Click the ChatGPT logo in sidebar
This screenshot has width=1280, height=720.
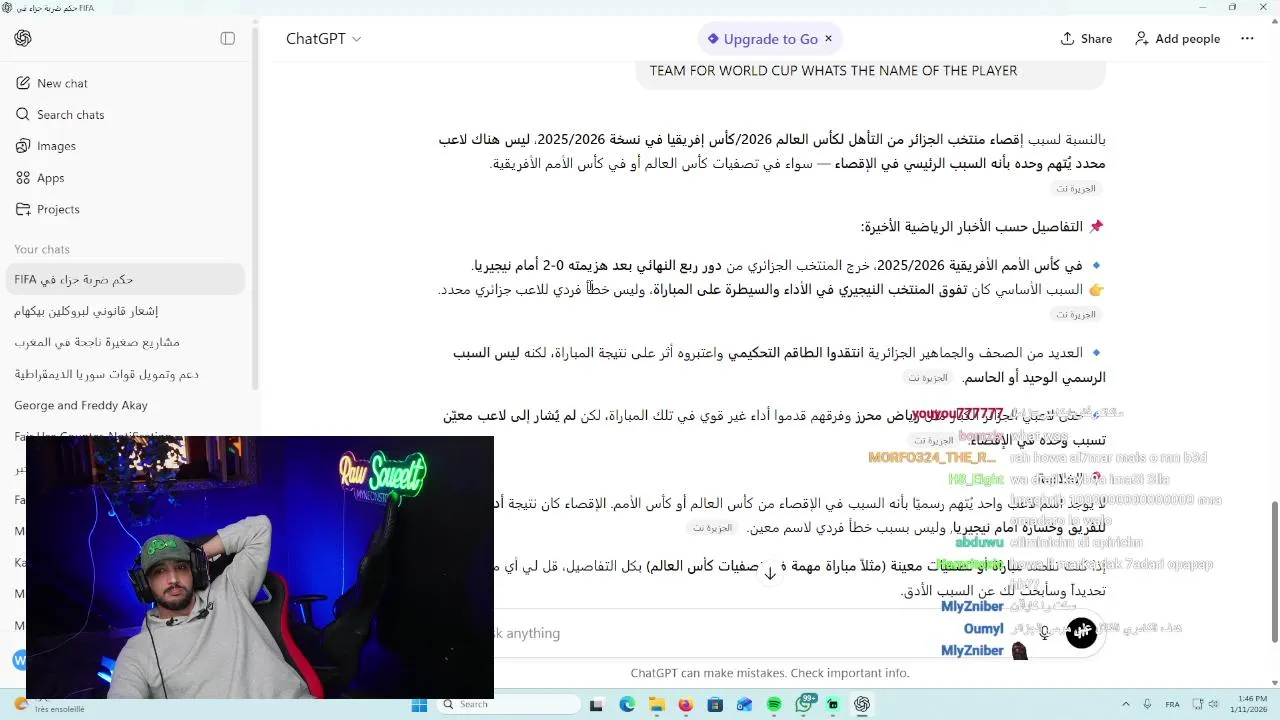click(x=23, y=38)
